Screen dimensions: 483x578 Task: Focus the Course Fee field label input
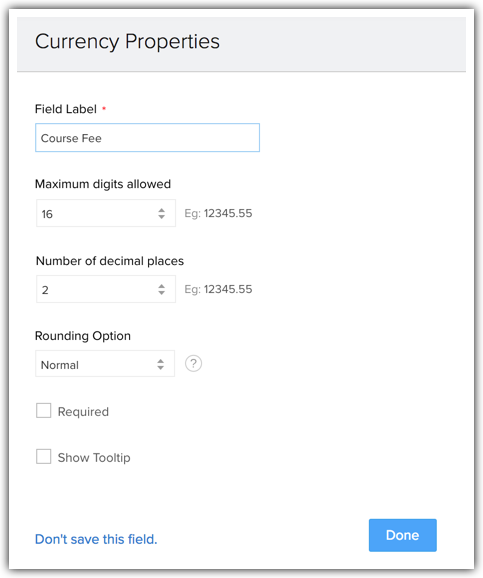(147, 137)
